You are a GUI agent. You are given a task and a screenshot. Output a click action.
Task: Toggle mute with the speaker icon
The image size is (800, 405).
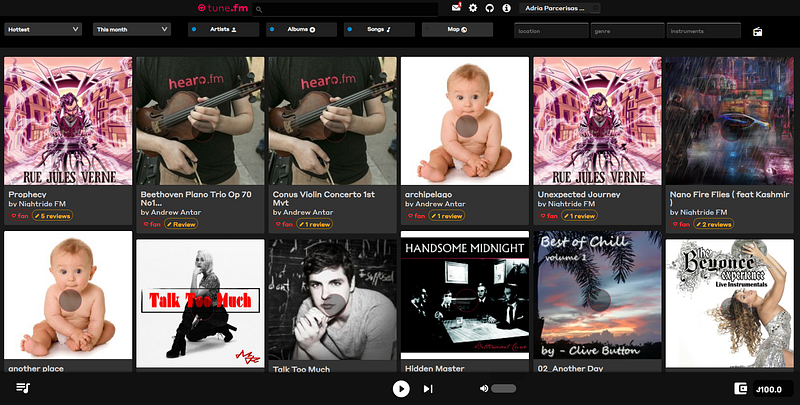coord(484,389)
